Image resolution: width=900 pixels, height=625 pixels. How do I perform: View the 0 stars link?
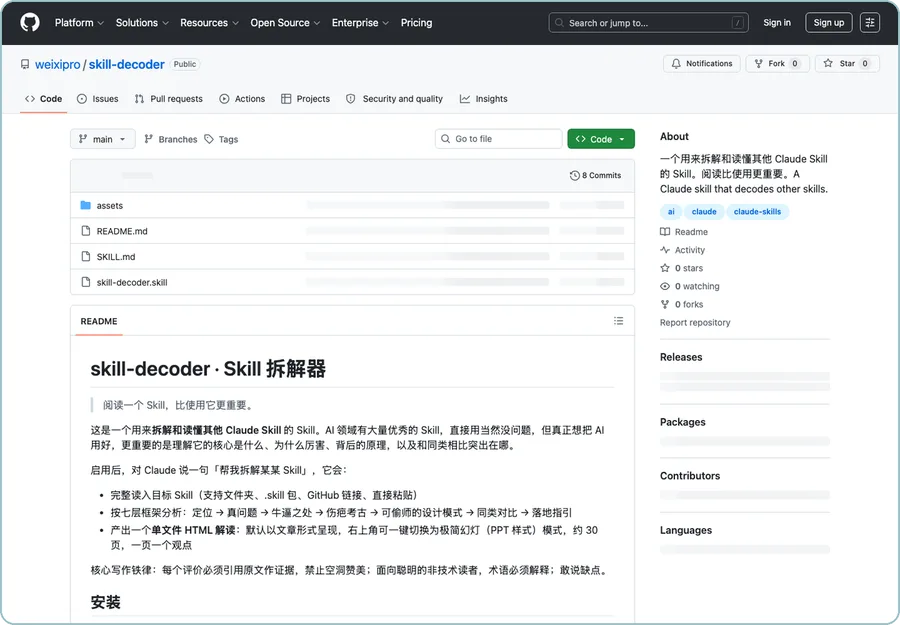coord(681,268)
